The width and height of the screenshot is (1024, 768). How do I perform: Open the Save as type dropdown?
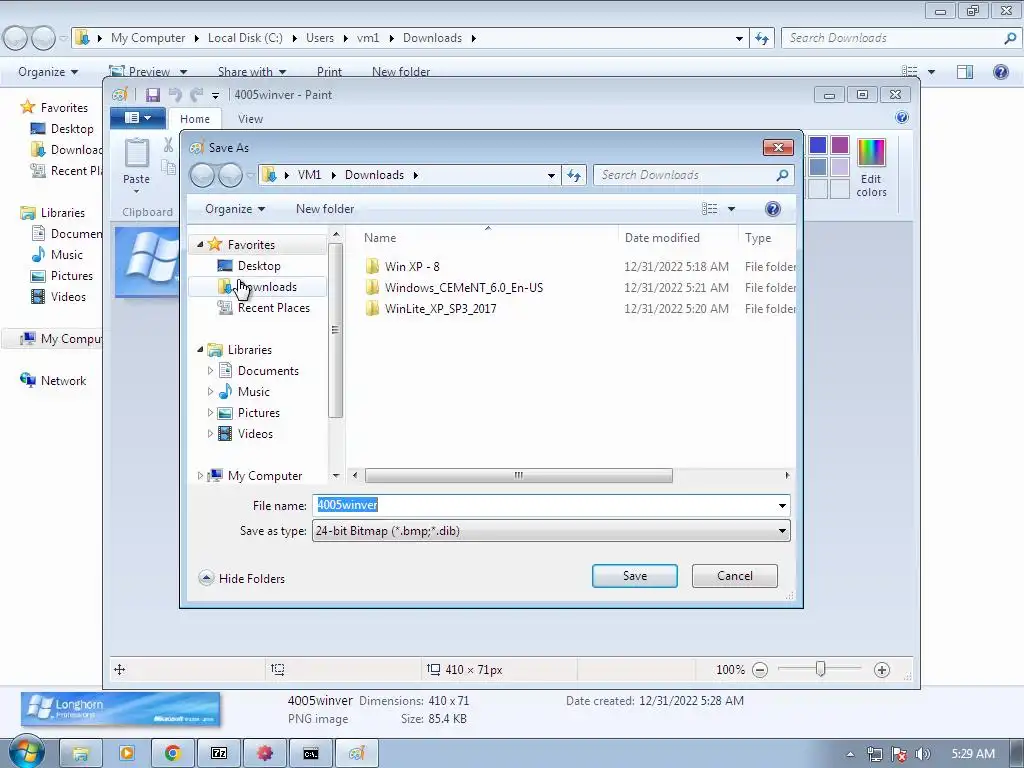(x=551, y=531)
